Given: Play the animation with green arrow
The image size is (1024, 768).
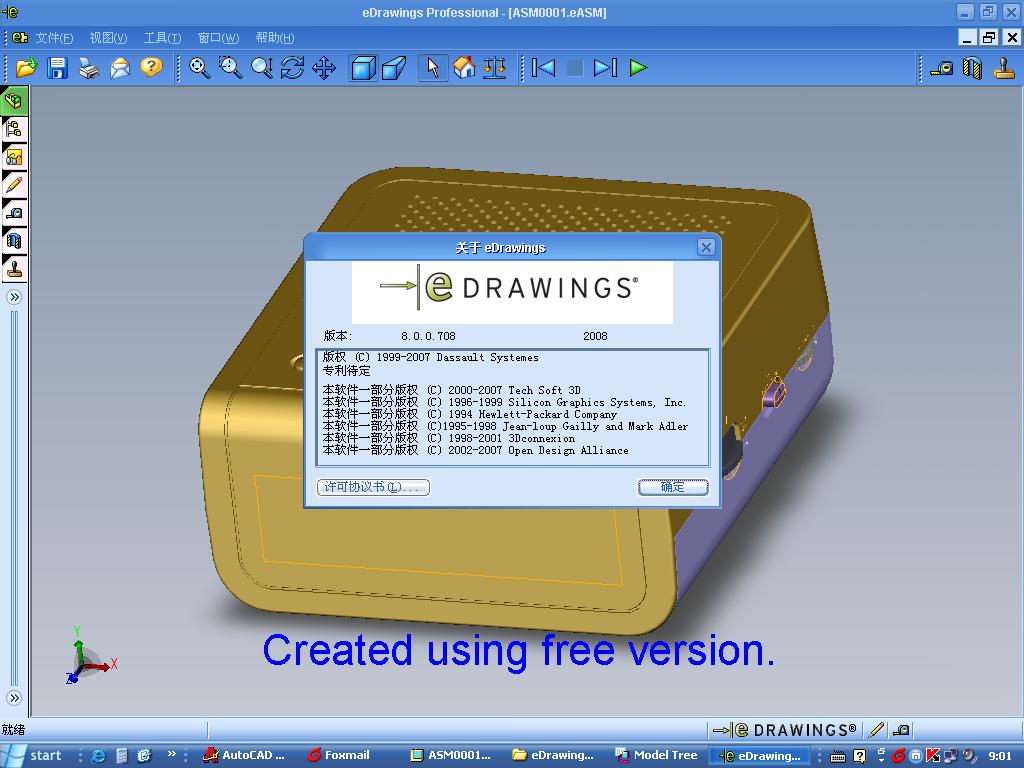Looking at the screenshot, I should (x=638, y=68).
